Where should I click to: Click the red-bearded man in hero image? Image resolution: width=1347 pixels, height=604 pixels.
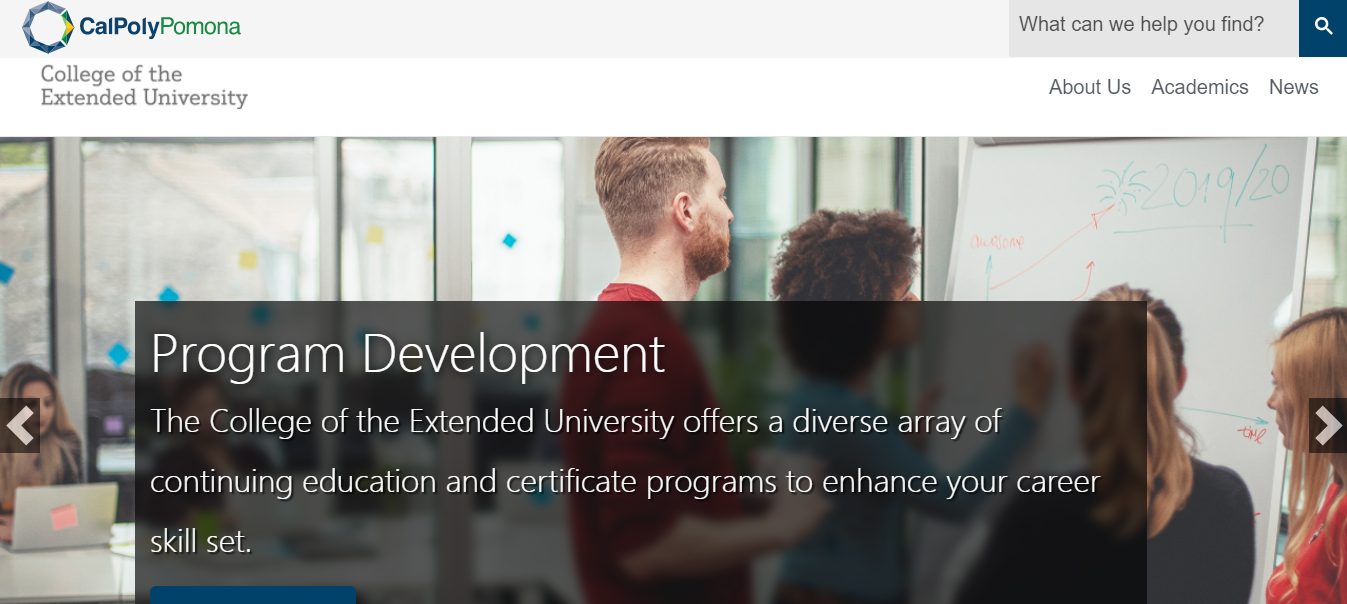tap(665, 210)
